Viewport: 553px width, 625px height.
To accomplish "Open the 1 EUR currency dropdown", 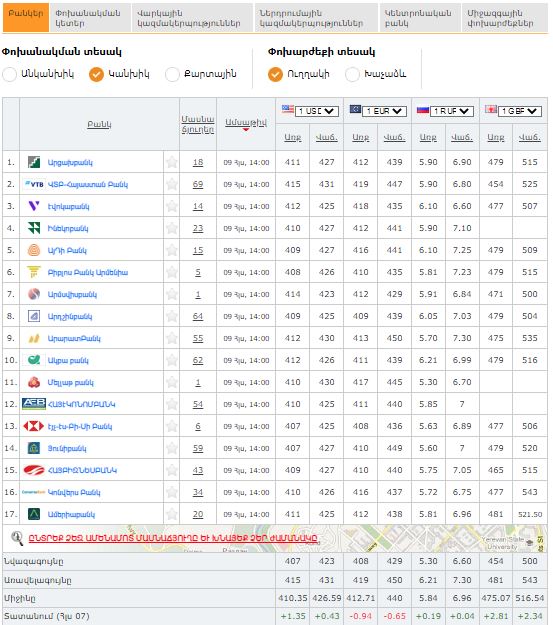I will pyautogui.click(x=384, y=111).
